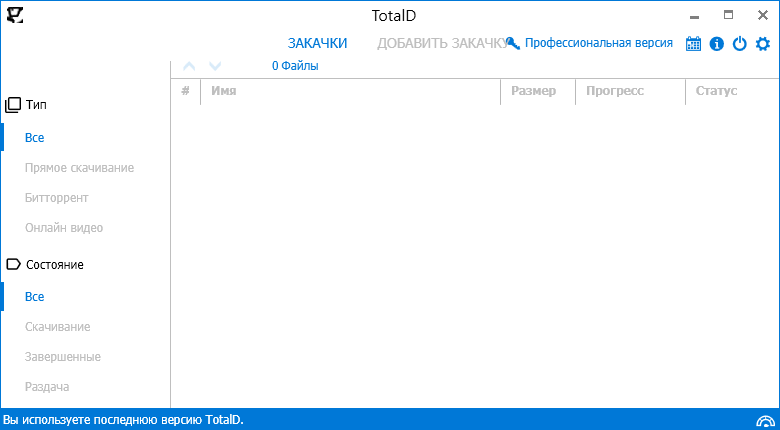Close the TotalD window
The height and width of the screenshot is (430, 780).
[x=763, y=15]
